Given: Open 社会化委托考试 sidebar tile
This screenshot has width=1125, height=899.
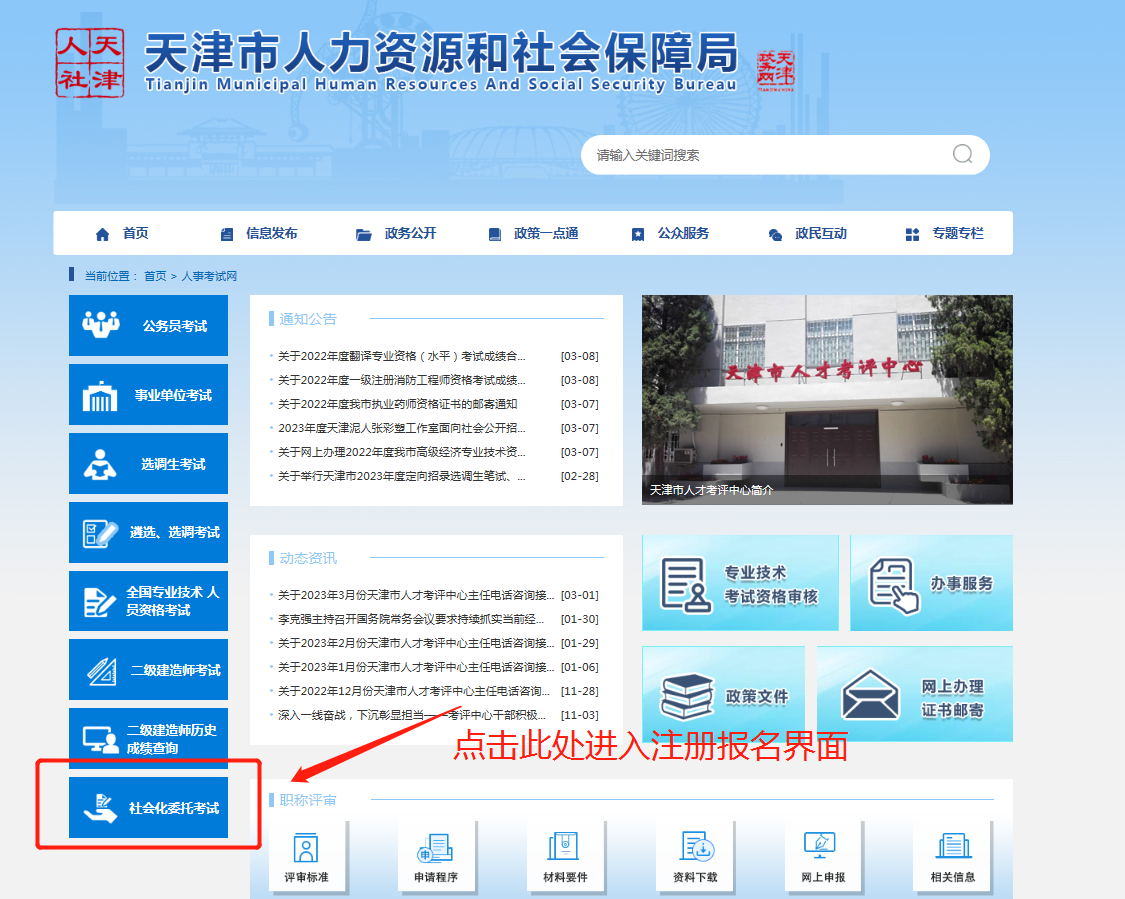Looking at the screenshot, I should tap(148, 807).
